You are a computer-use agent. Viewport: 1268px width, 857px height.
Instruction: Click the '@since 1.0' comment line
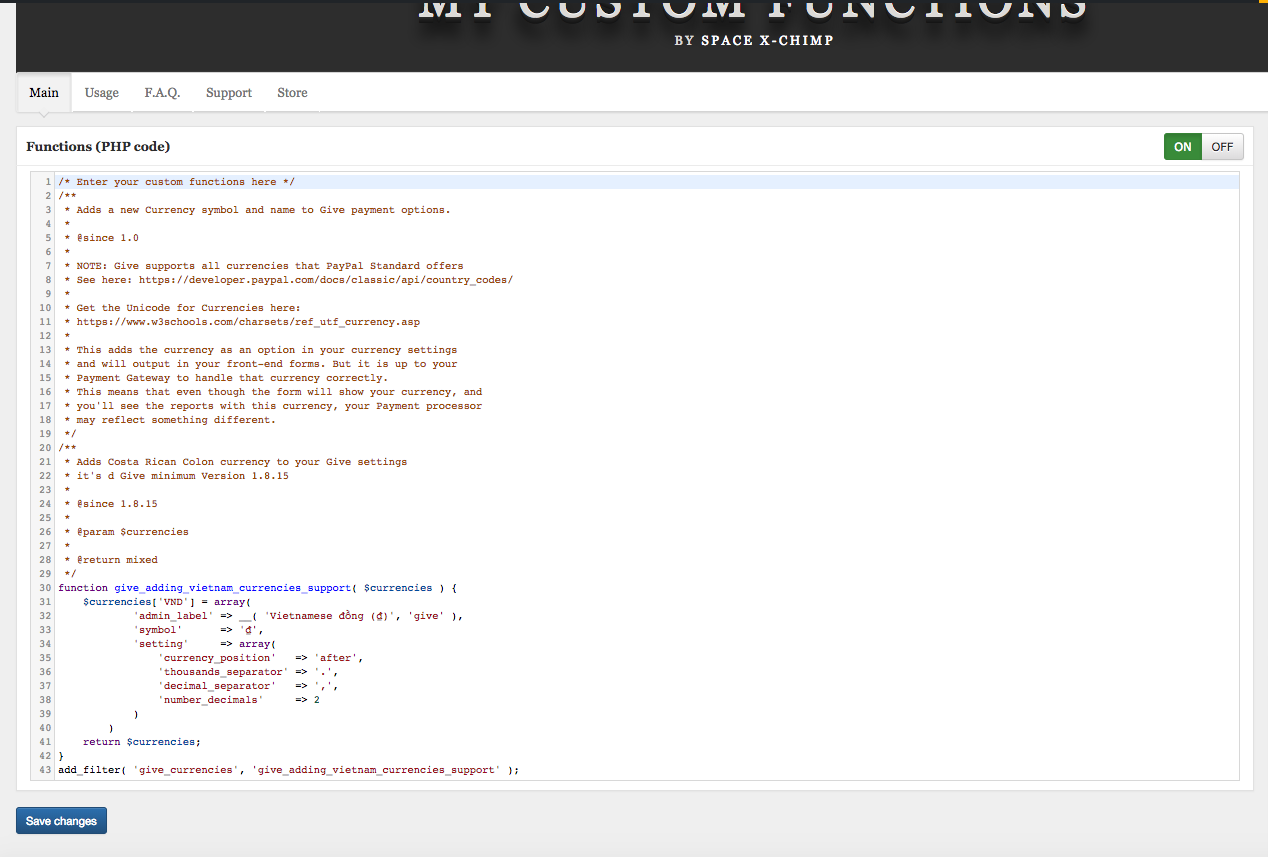101,238
